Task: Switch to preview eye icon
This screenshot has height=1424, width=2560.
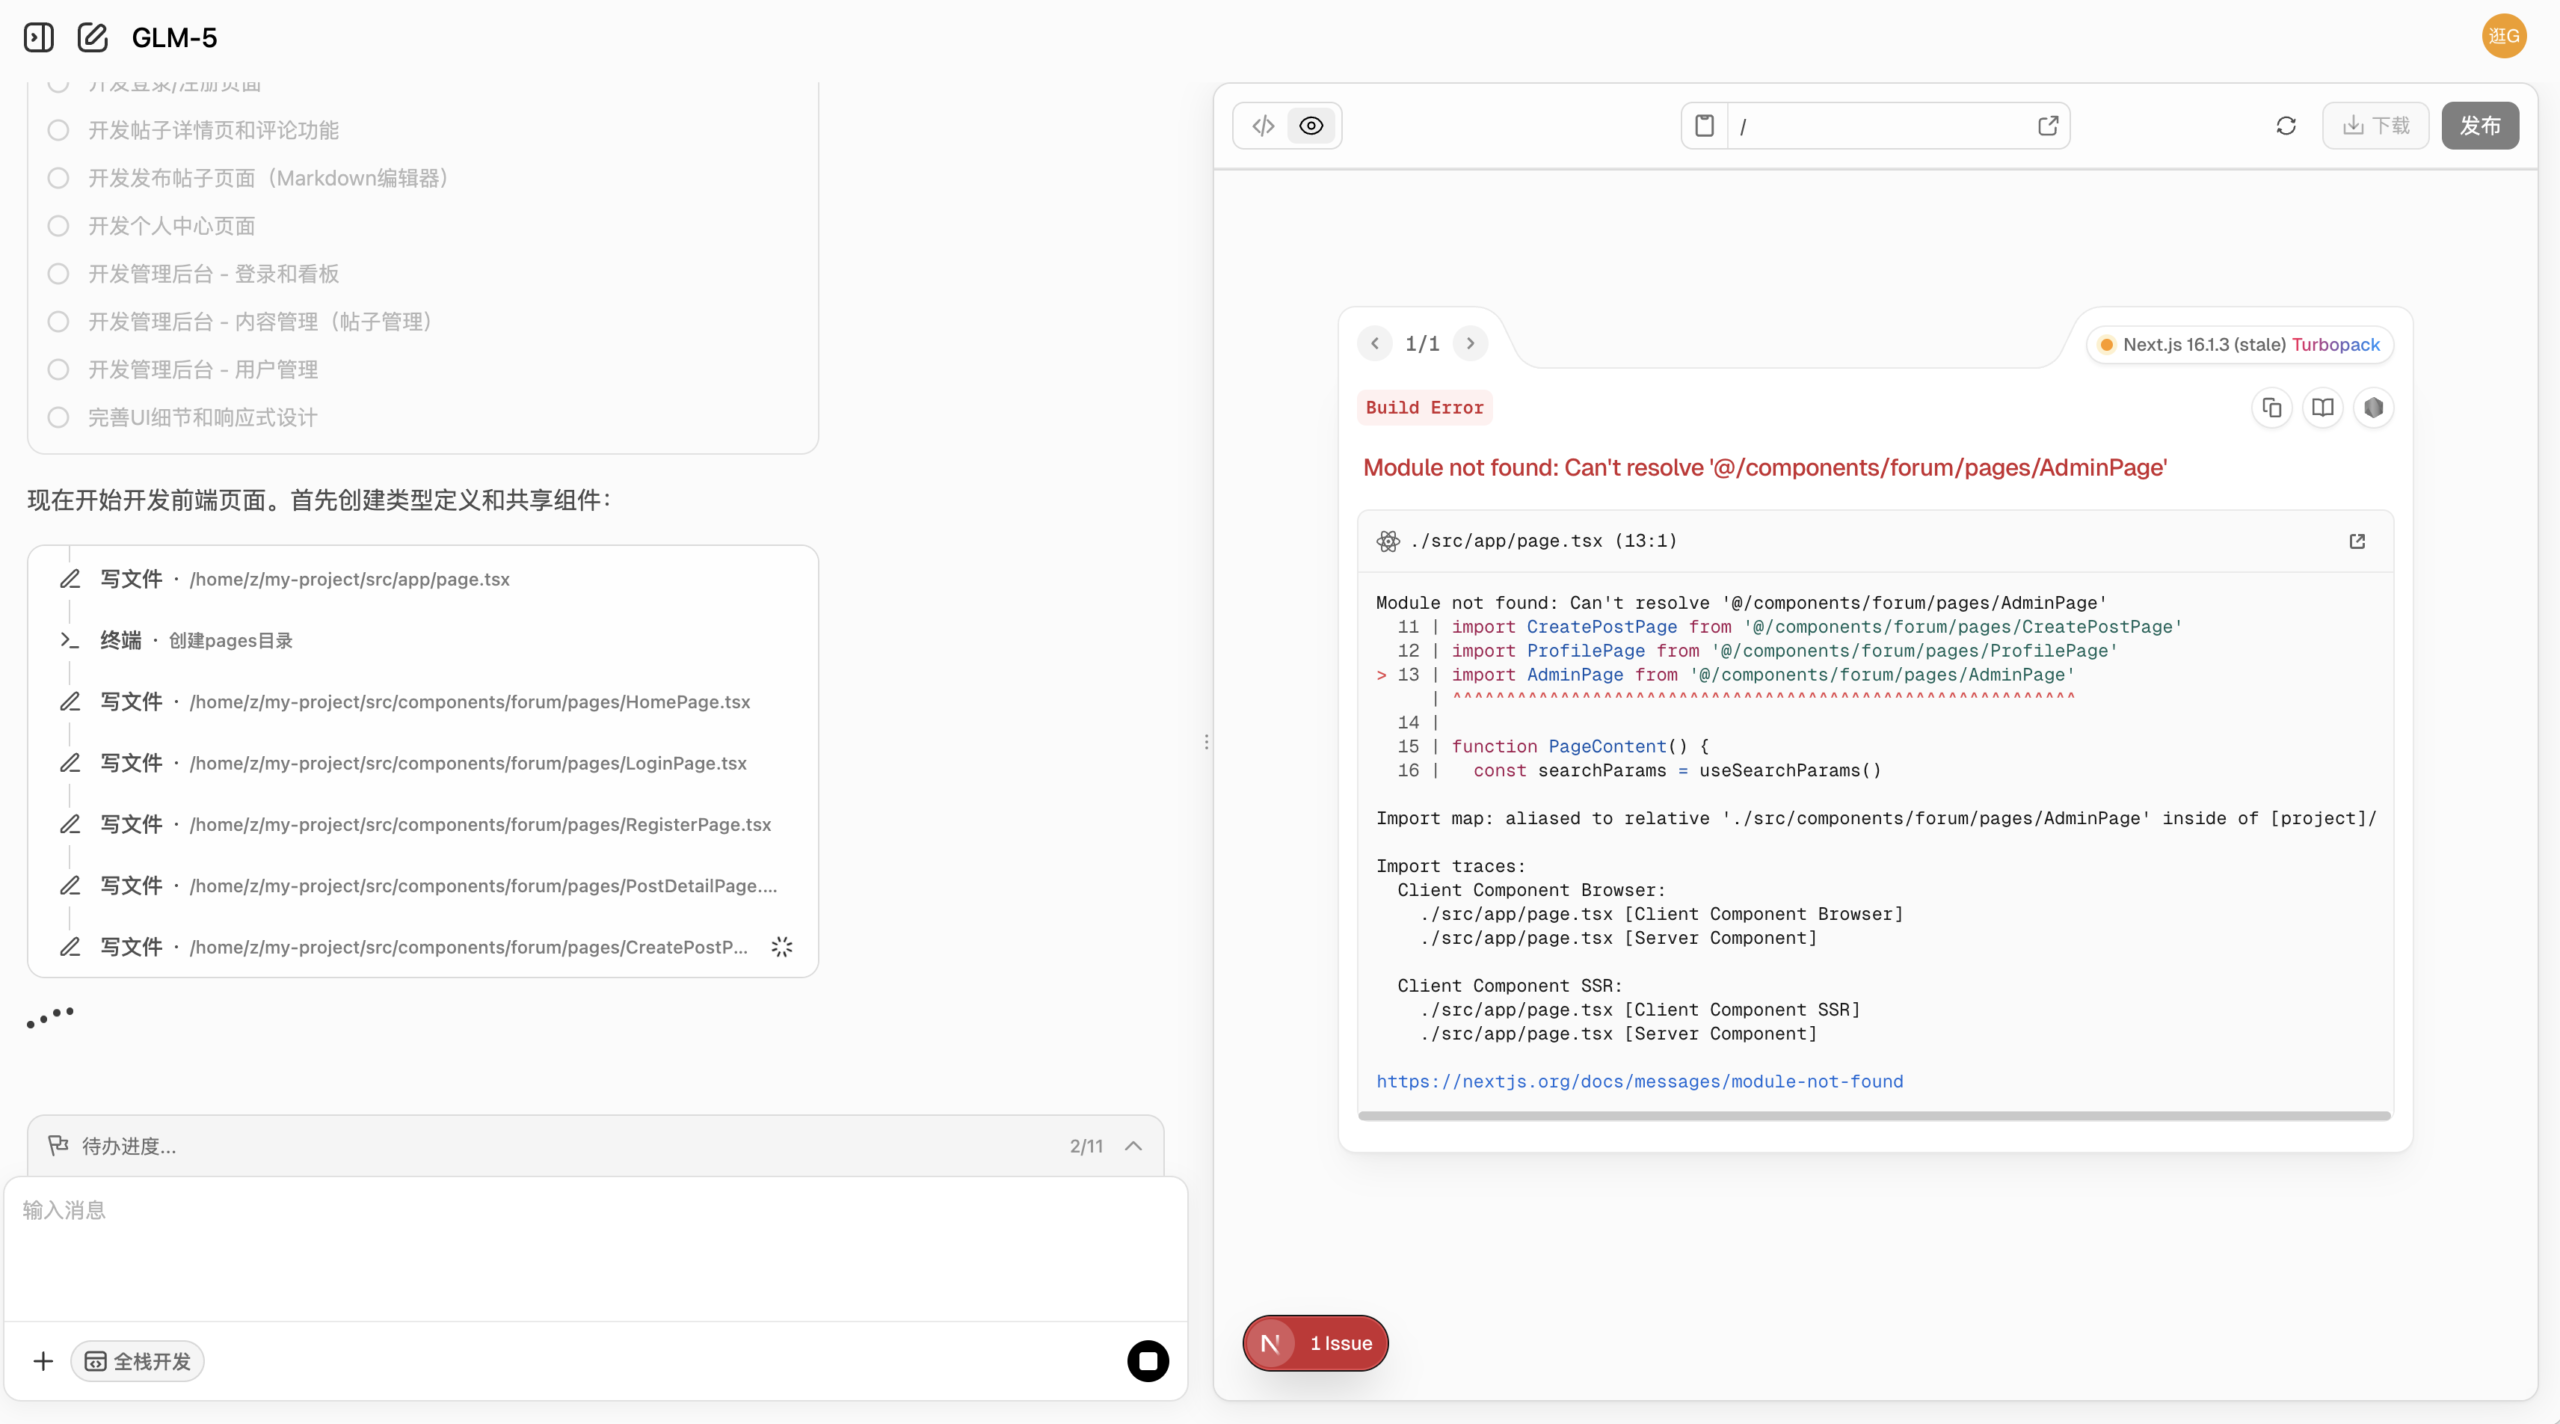Action: 1311,126
